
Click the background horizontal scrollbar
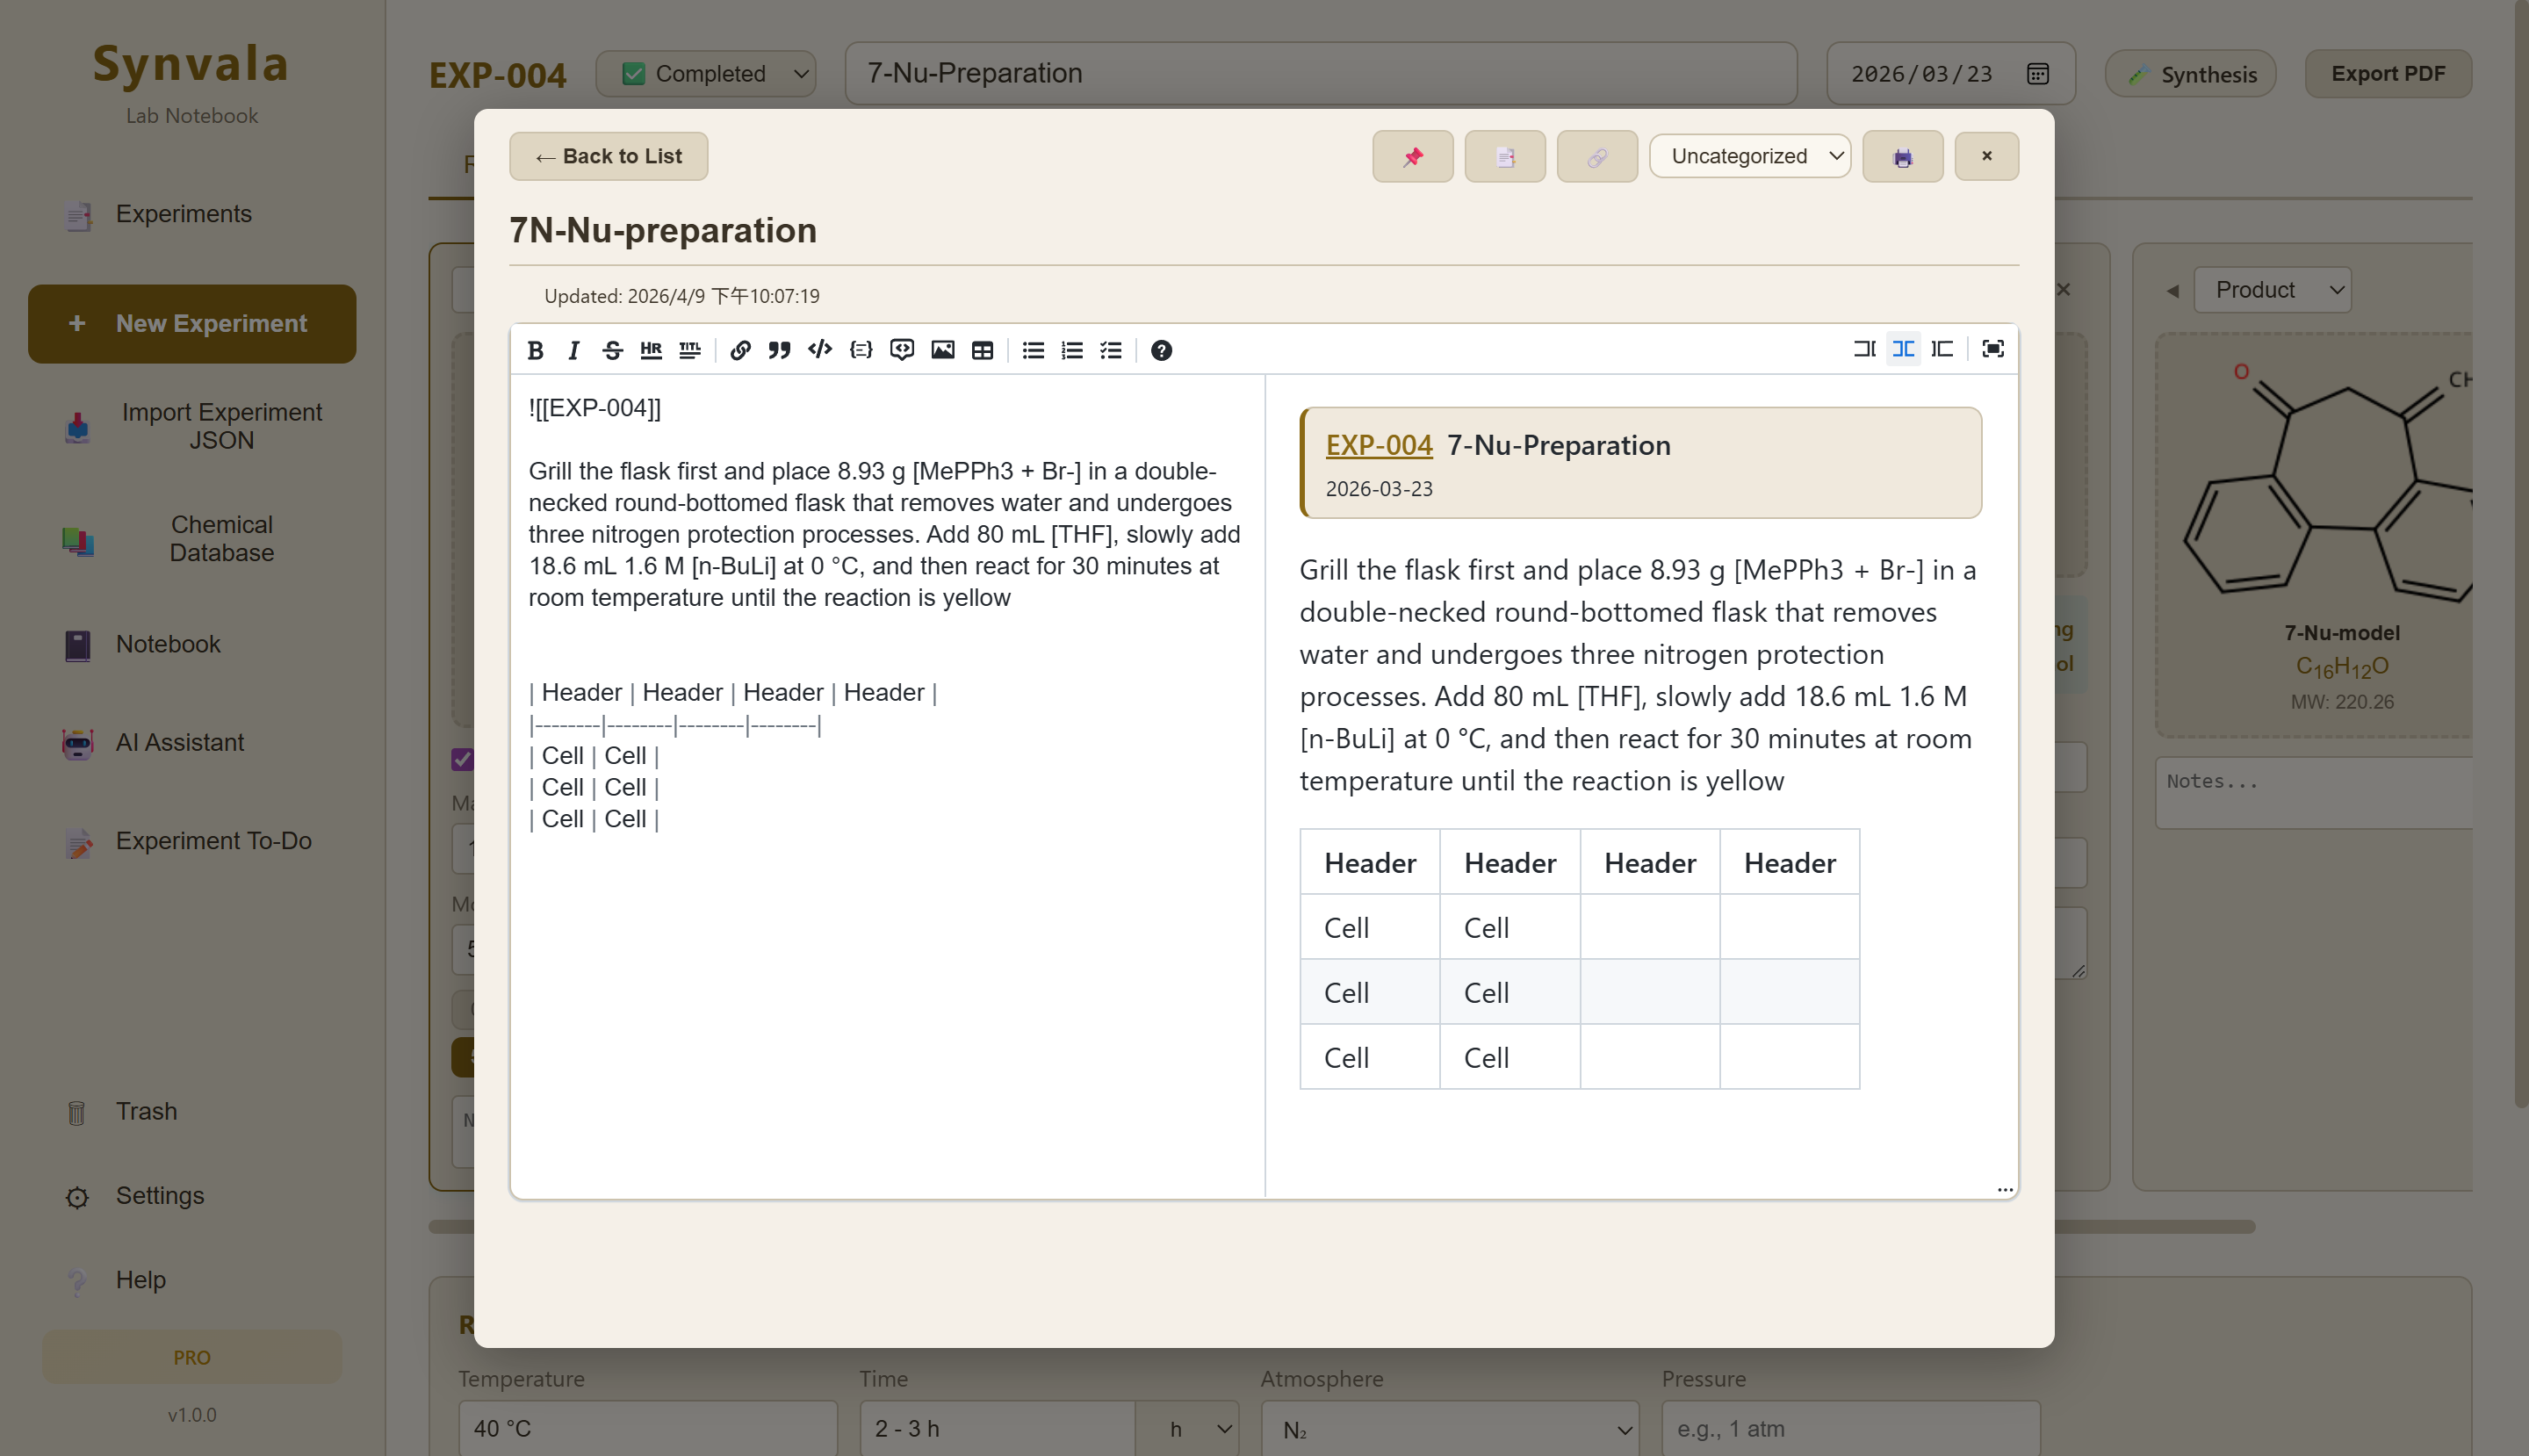pos(1341,1227)
